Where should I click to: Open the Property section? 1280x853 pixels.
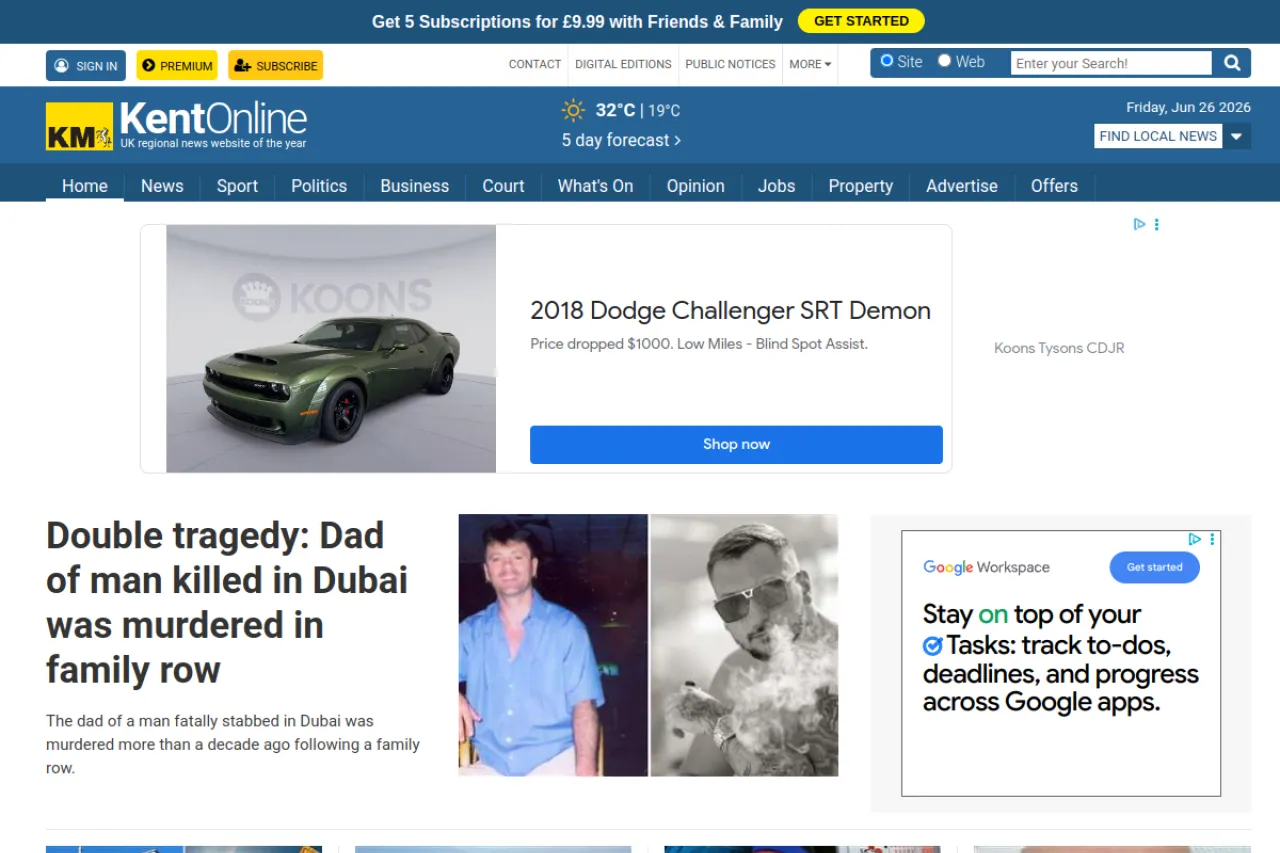[x=861, y=186]
